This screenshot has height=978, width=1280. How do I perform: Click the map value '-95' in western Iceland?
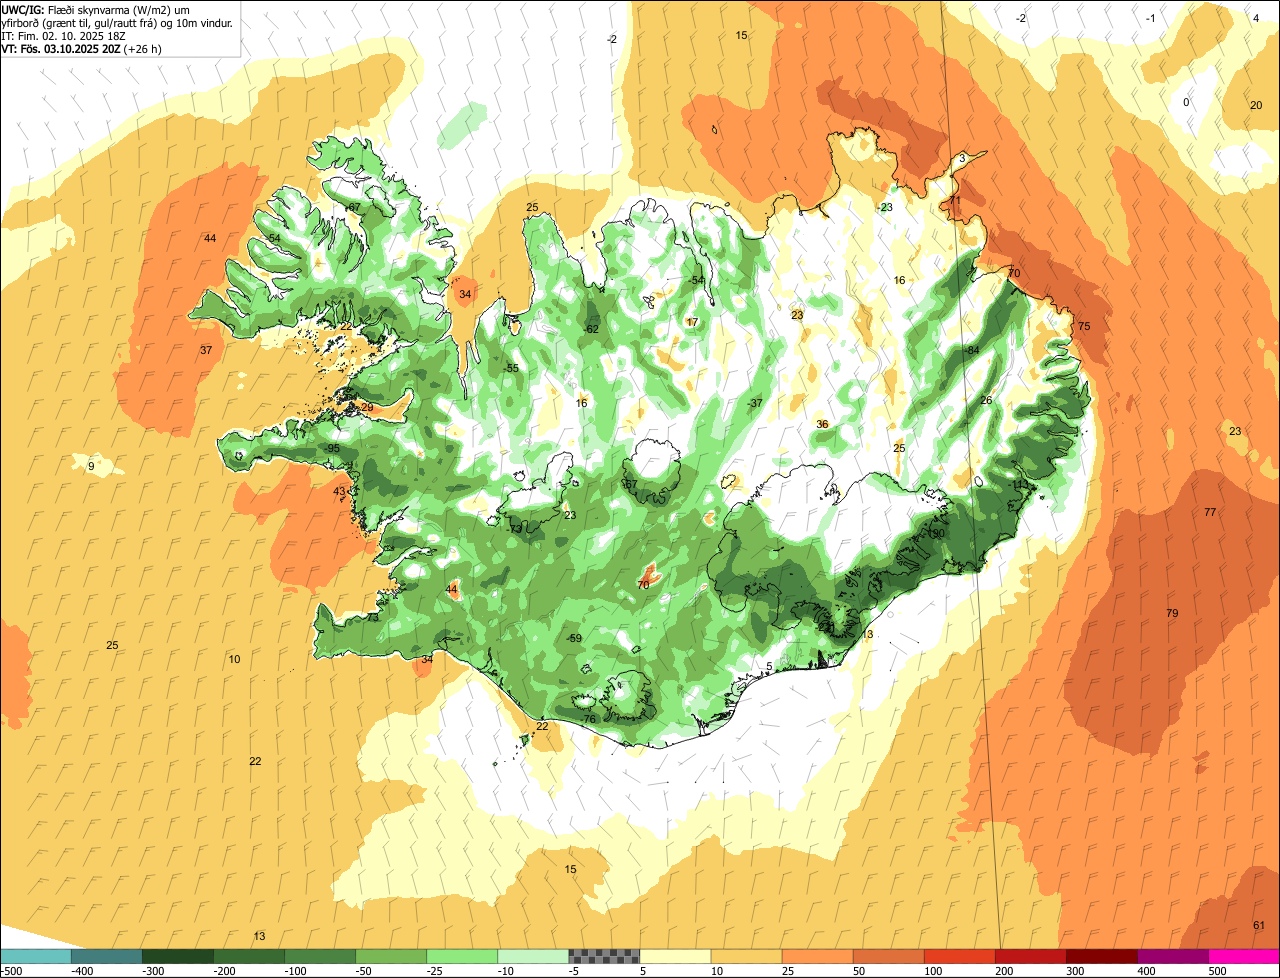click(333, 448)
